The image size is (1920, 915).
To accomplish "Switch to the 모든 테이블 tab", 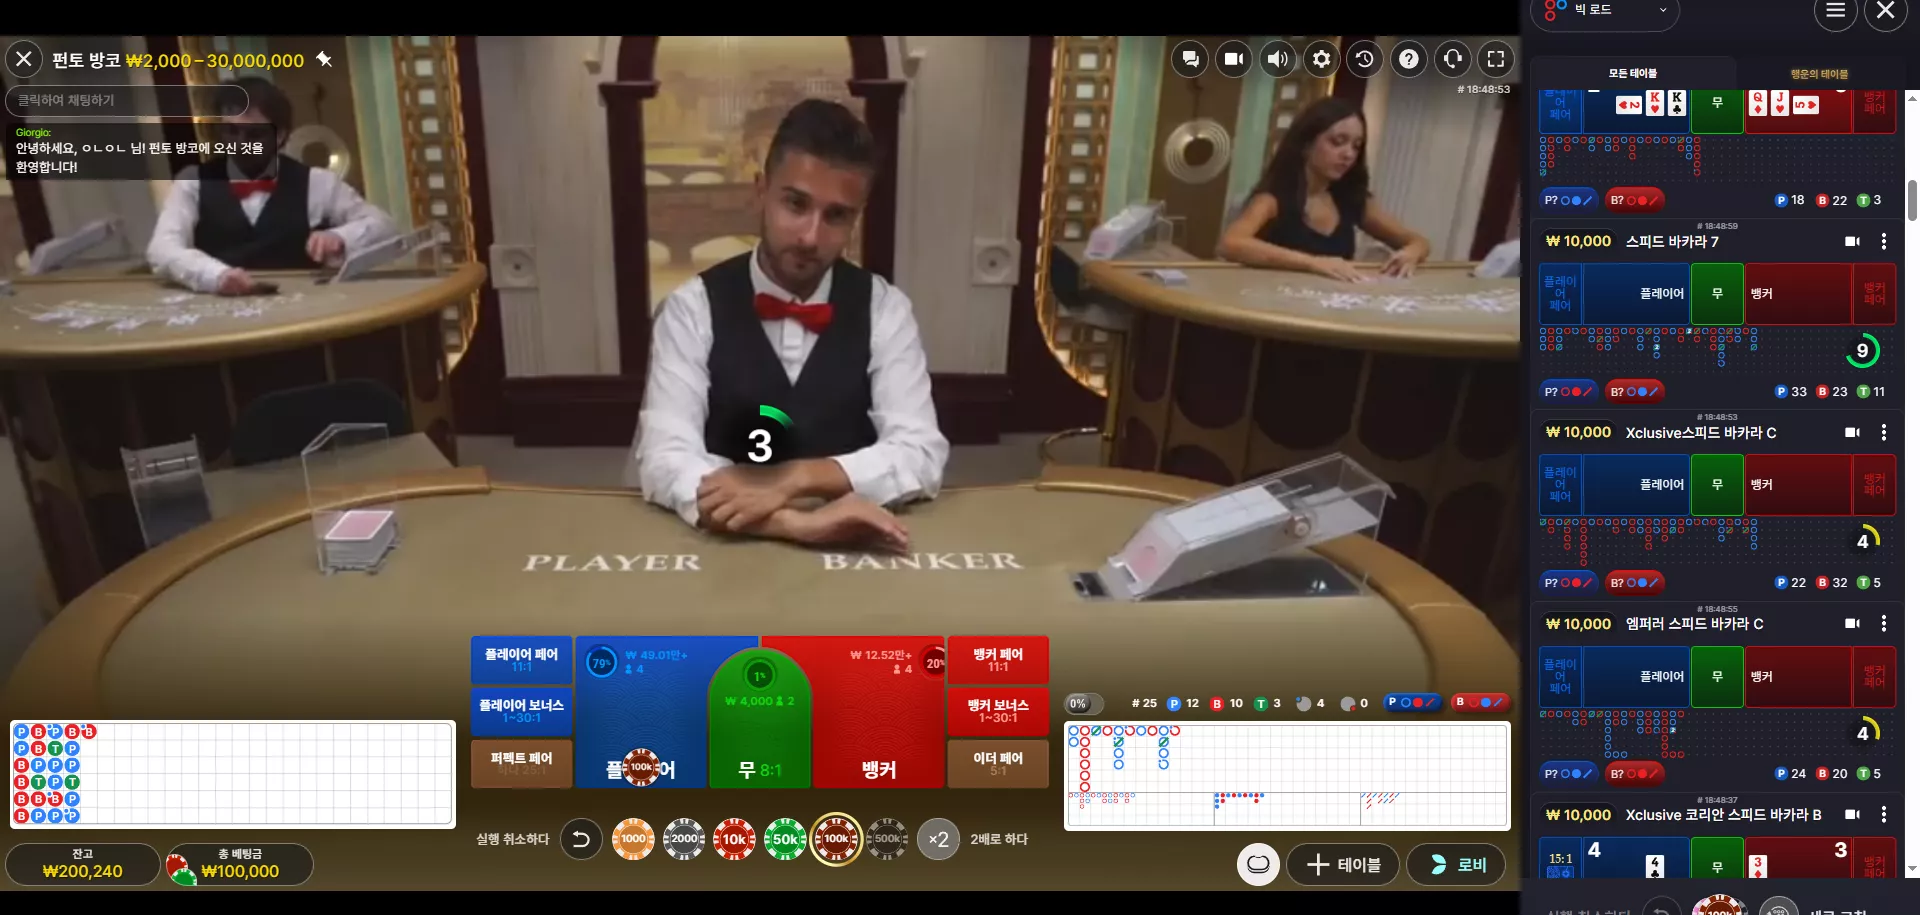I will (1632, 73).
